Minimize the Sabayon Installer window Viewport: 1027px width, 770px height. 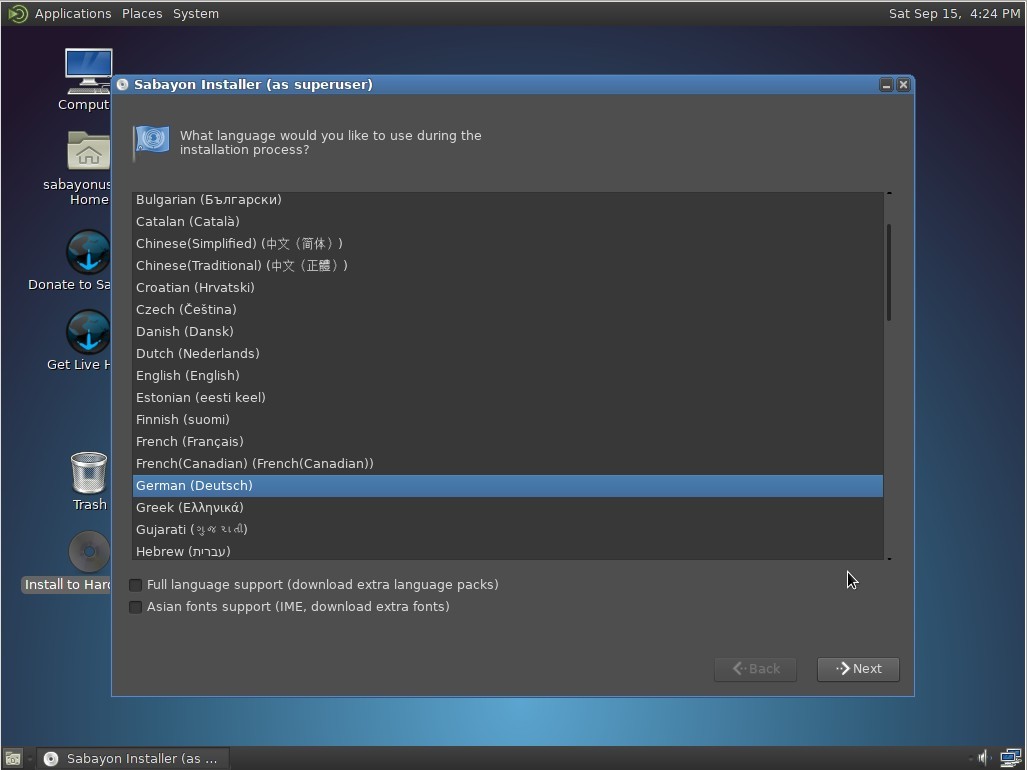coord(886,84)
